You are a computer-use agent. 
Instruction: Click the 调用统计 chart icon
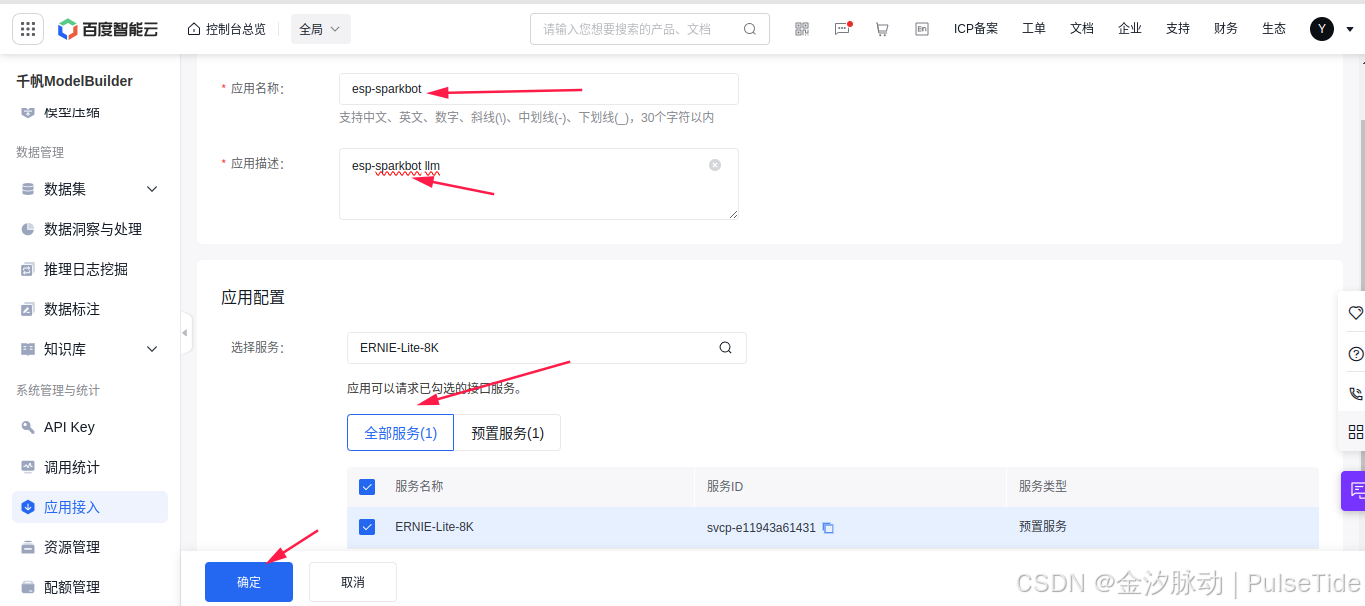(28, 467)
